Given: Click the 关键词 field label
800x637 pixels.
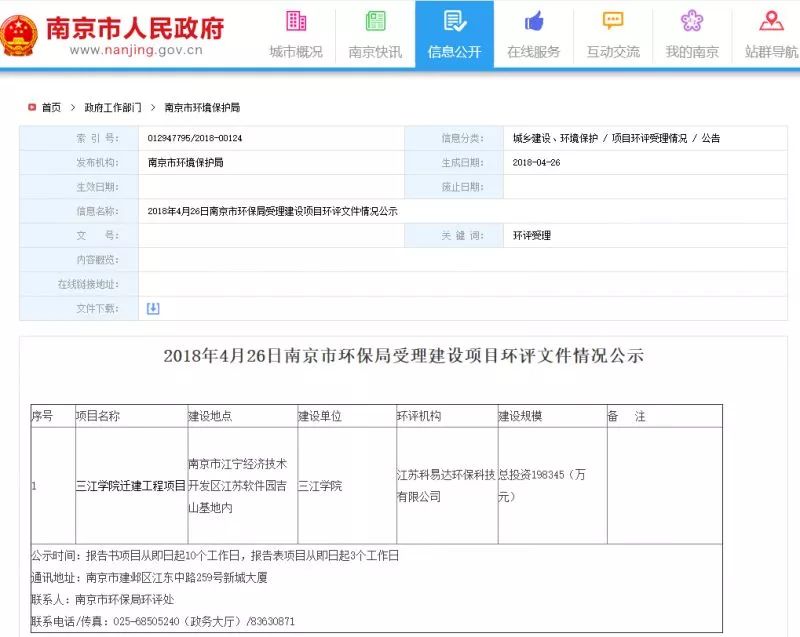Looking at the screenshot, I should click(463, 236).
